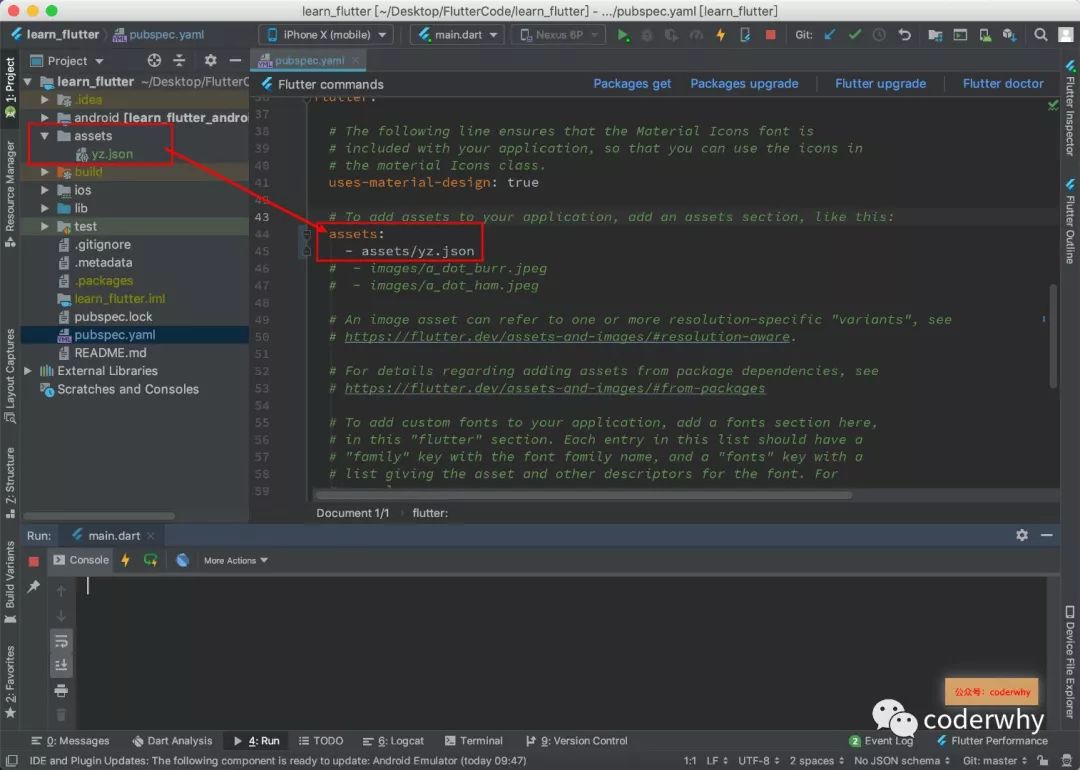Image resolution: width=1080 pixels, height=770 pixels.
Task: Open More Actions dropdown in console
Action: click(236, 561)
